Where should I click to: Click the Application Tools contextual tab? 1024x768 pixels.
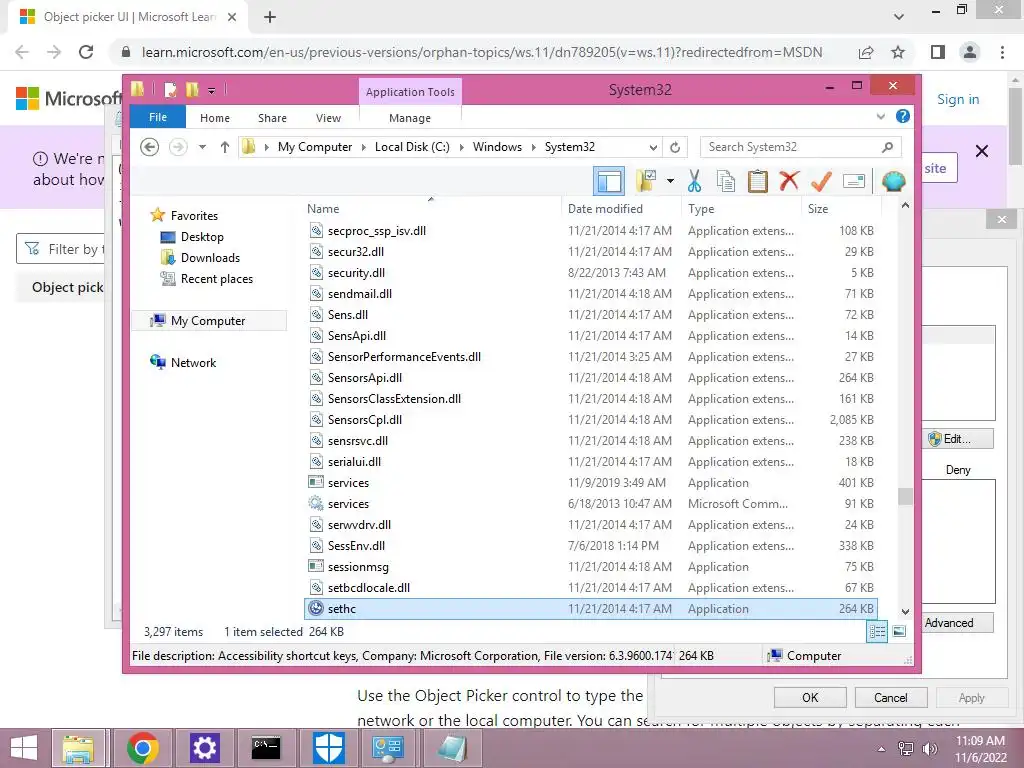point(410,91)
